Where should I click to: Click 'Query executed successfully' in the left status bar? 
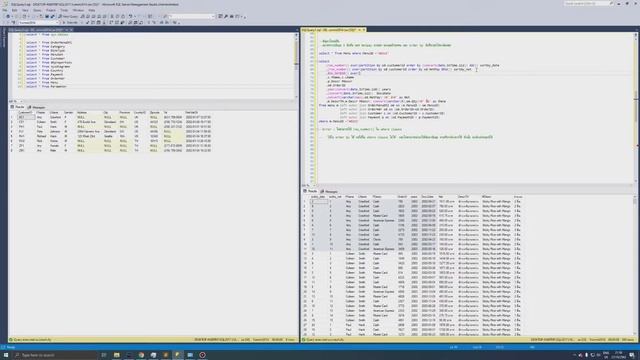(x=33, y=340)
